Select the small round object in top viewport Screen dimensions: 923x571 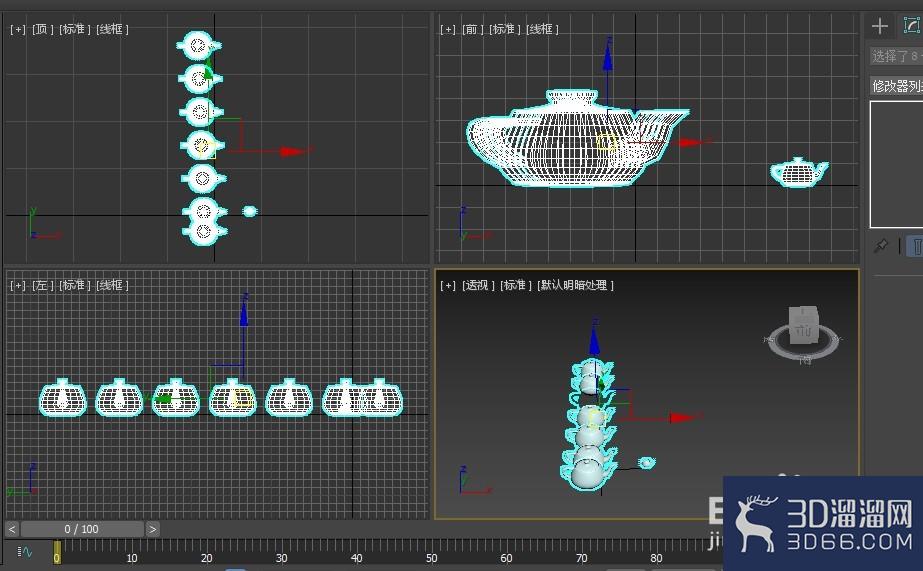[x=250, y=211]
